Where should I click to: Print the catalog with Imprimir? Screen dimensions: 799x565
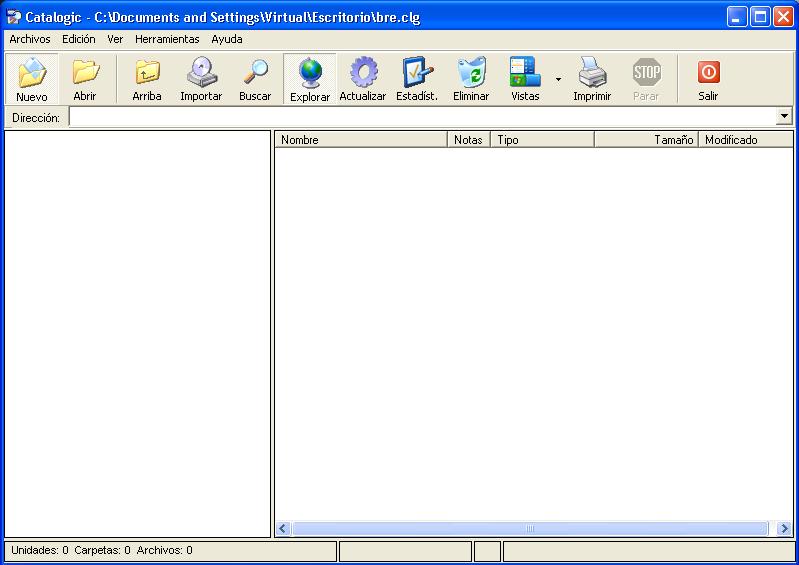(x=592, y=79)
